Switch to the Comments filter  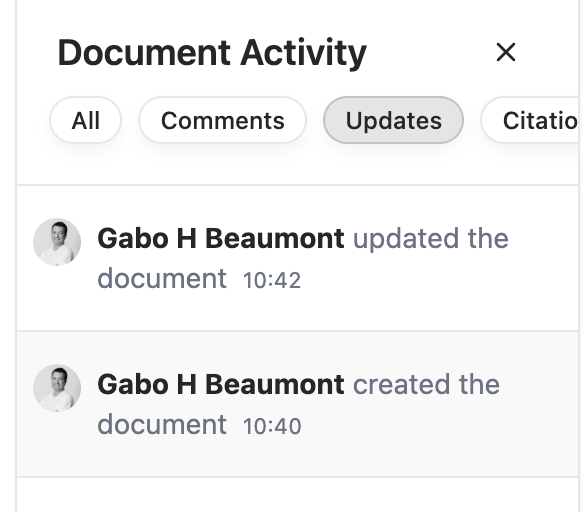pyautogui.click(x=222, y=120)
